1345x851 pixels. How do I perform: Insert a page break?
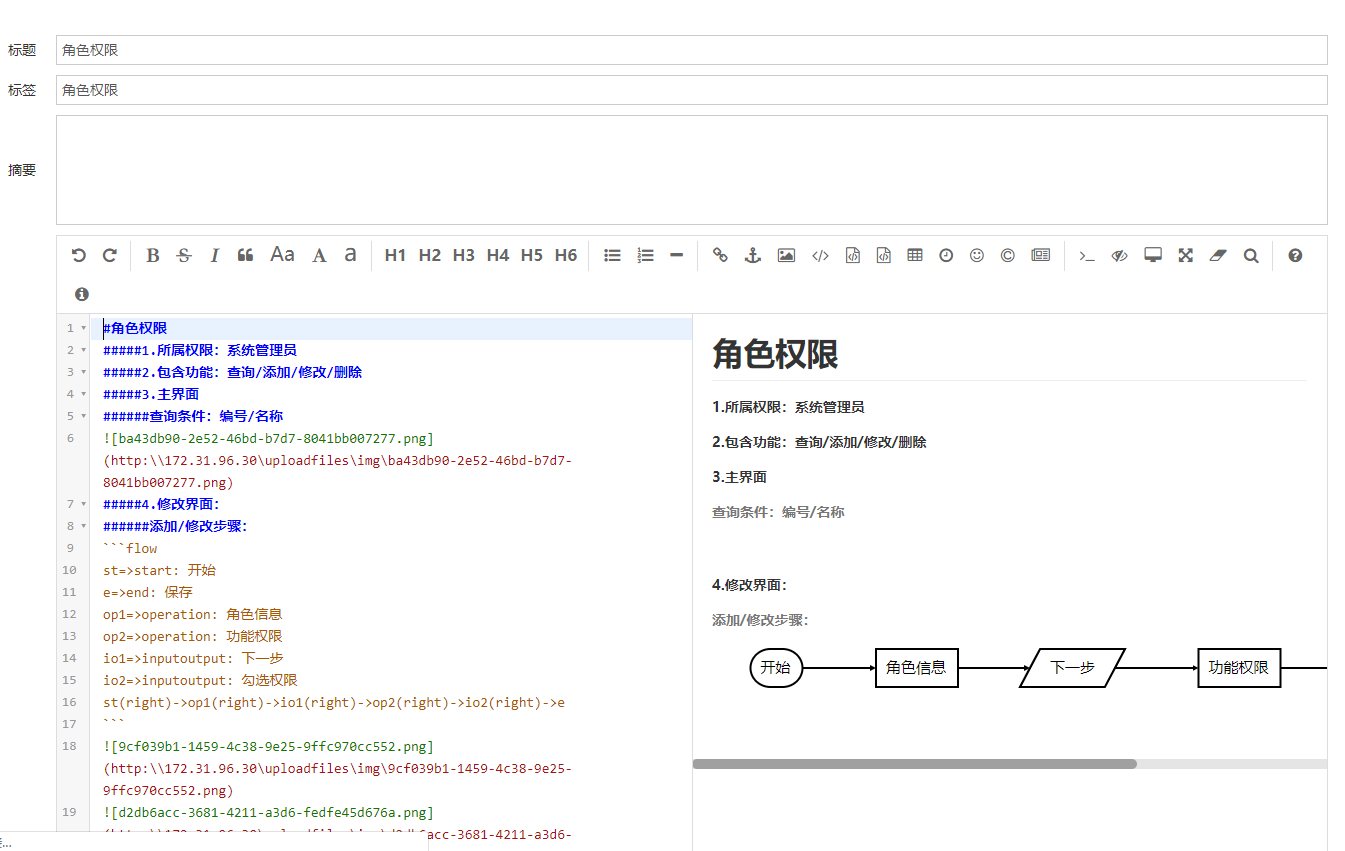pyautogui.click(x=1041, y=256)
